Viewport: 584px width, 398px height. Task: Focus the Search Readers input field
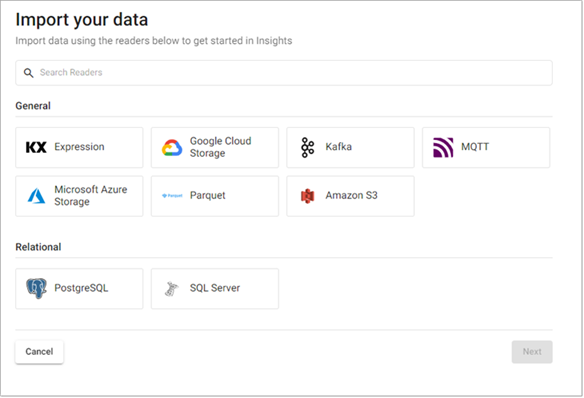coord(284,73)
